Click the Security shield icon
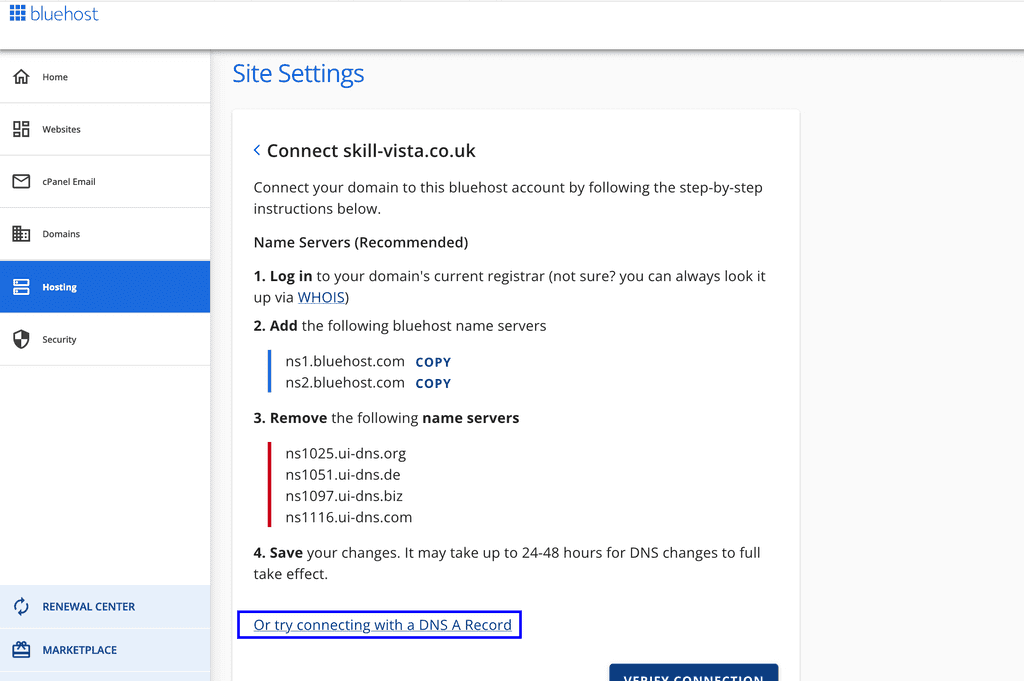Image resolution: width=1024 pixels, height=681 pixels. click(21, 339)
